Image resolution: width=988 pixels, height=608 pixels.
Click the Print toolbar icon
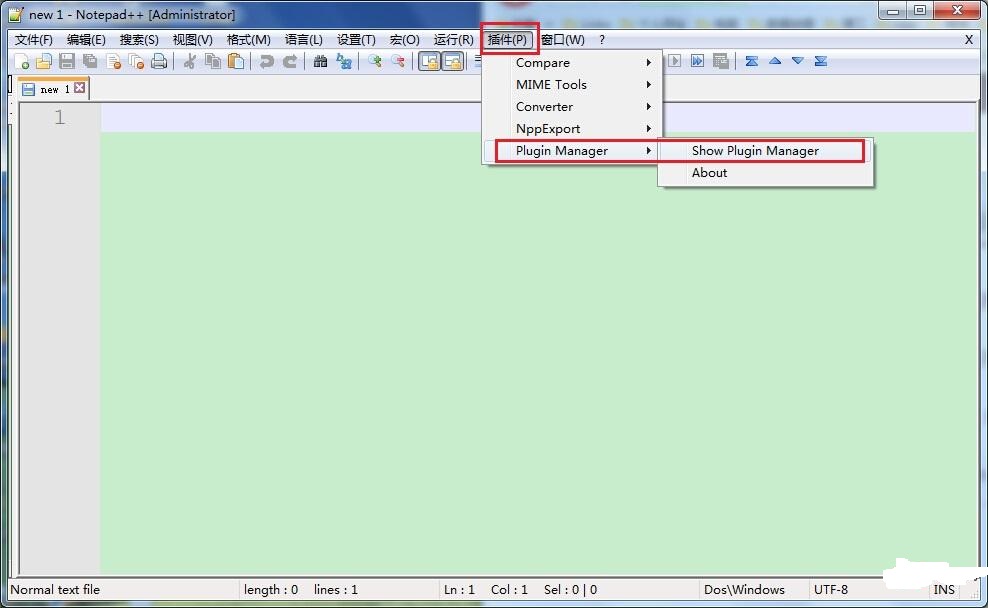coord(159,61)
